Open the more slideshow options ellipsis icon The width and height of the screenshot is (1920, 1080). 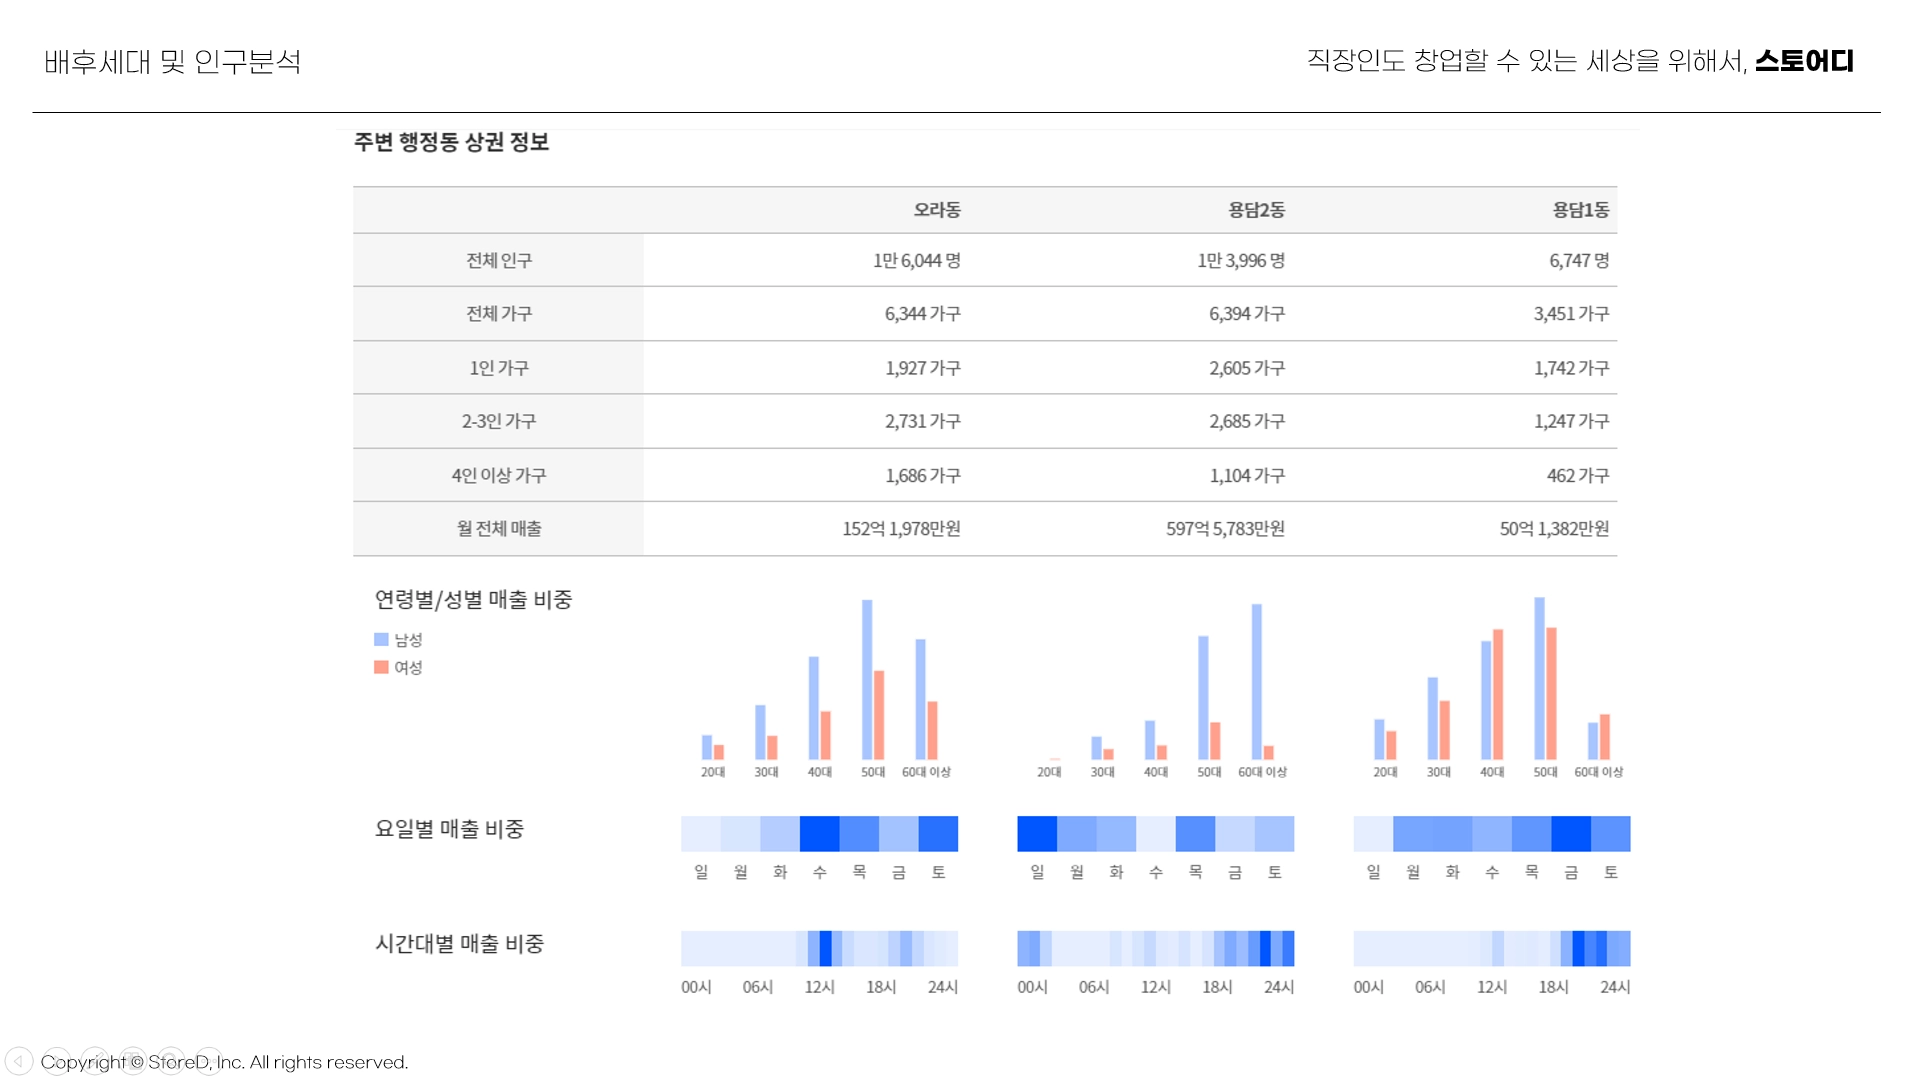pos(209,1061)
